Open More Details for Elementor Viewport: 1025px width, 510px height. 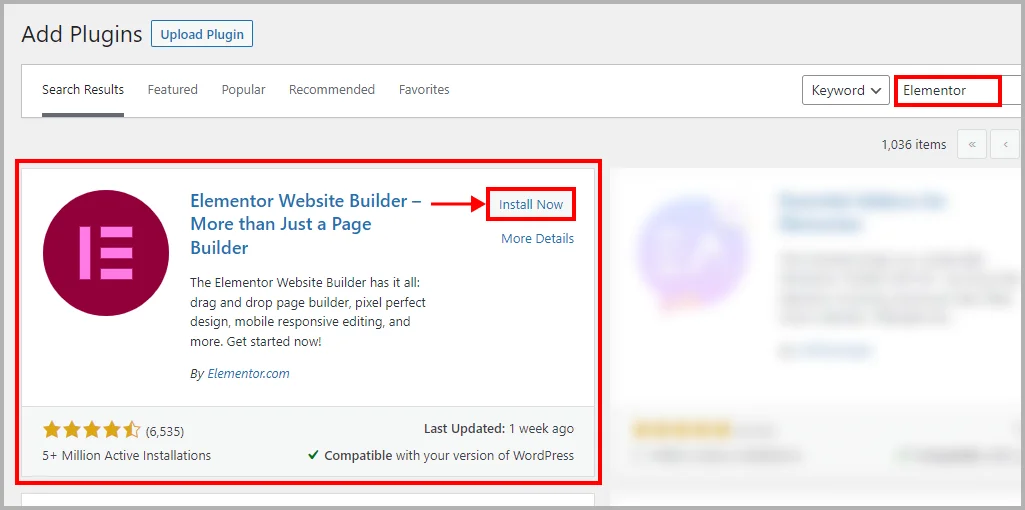pyautogui.click(x=537, y=239)
